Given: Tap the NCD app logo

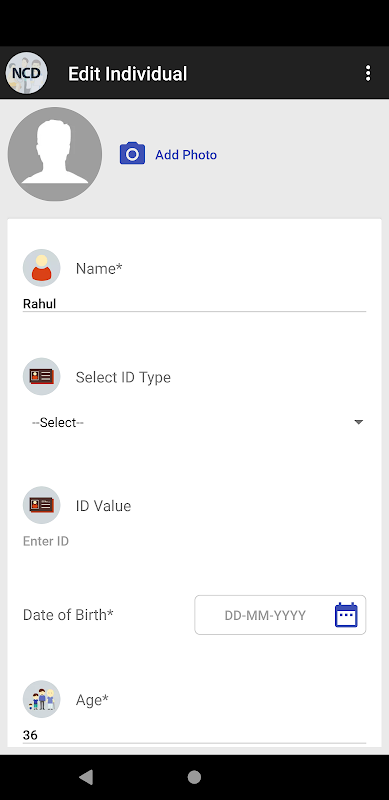Looking at the screenshot, I should click(x=27, y=73).
